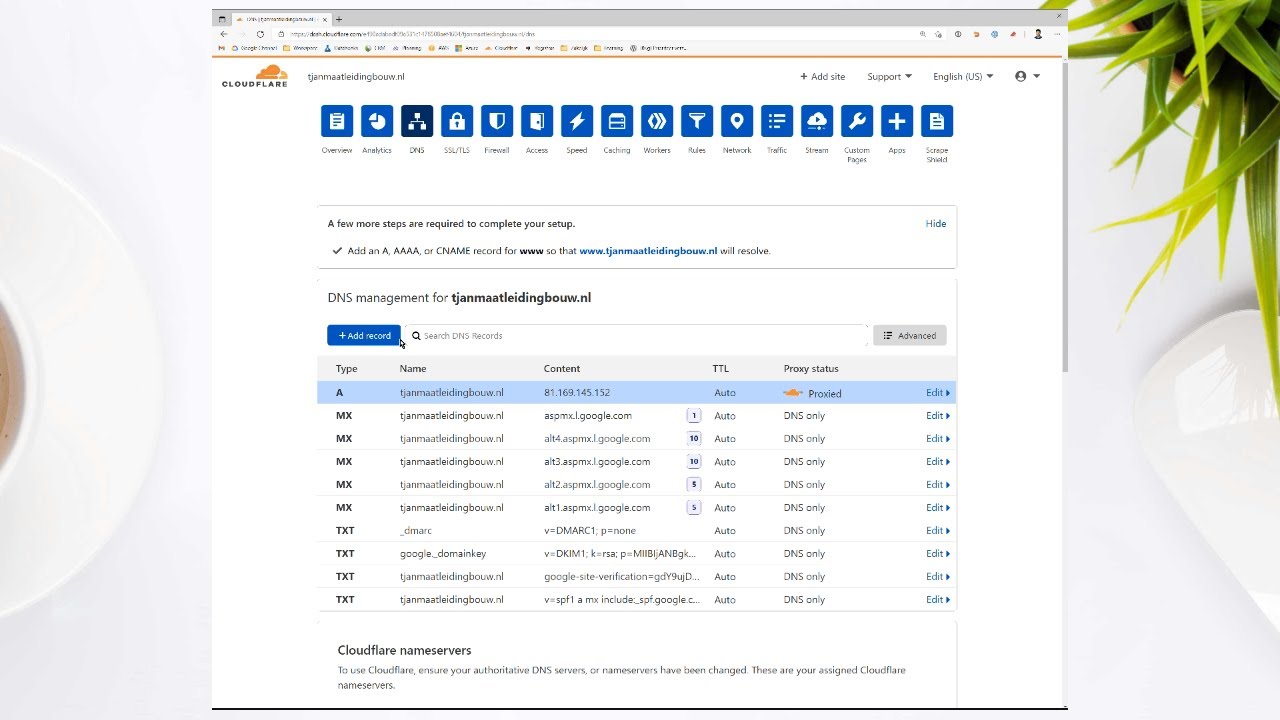The height and width of the screenshot is (720, 1280).
Task: Open the Apps plus icon
Action: click(897, 121)
